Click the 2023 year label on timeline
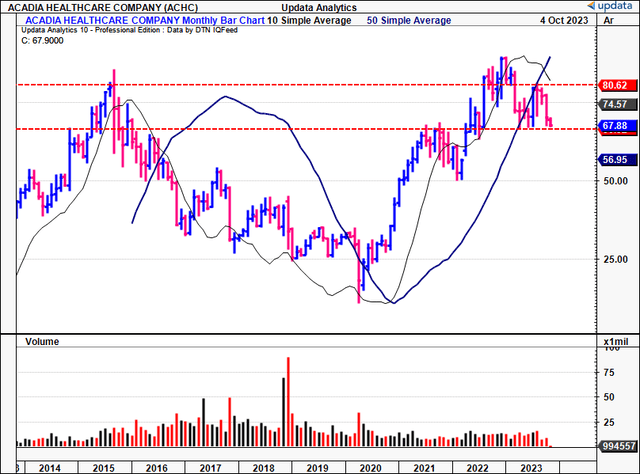Screen dimensions: 640x474 click(x=531, y=468)
